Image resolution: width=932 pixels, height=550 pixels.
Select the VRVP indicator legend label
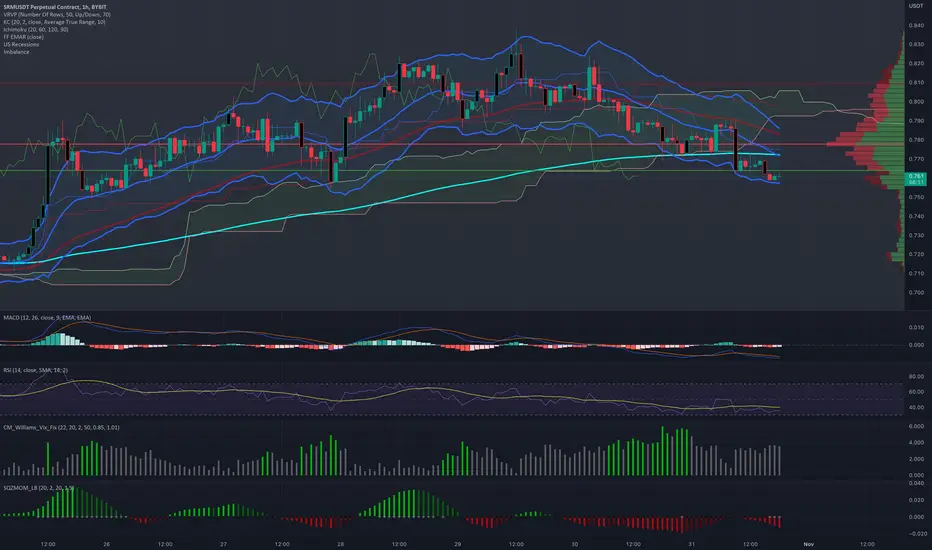pyautogui.click(x=56, y=14)
